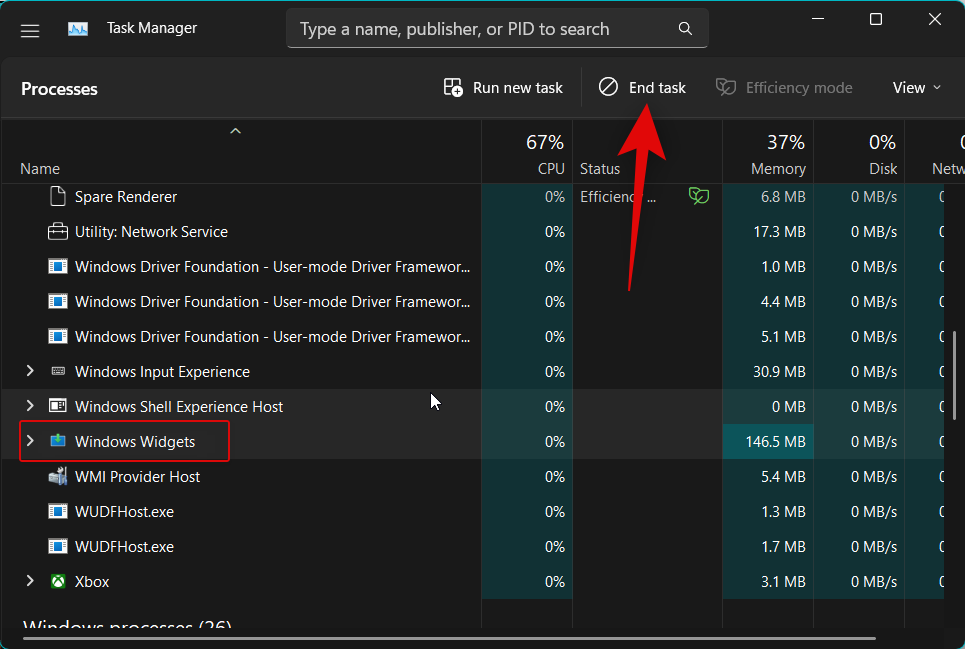
Task: Select the Processes page heading
Action: click(x=59, y=89)
